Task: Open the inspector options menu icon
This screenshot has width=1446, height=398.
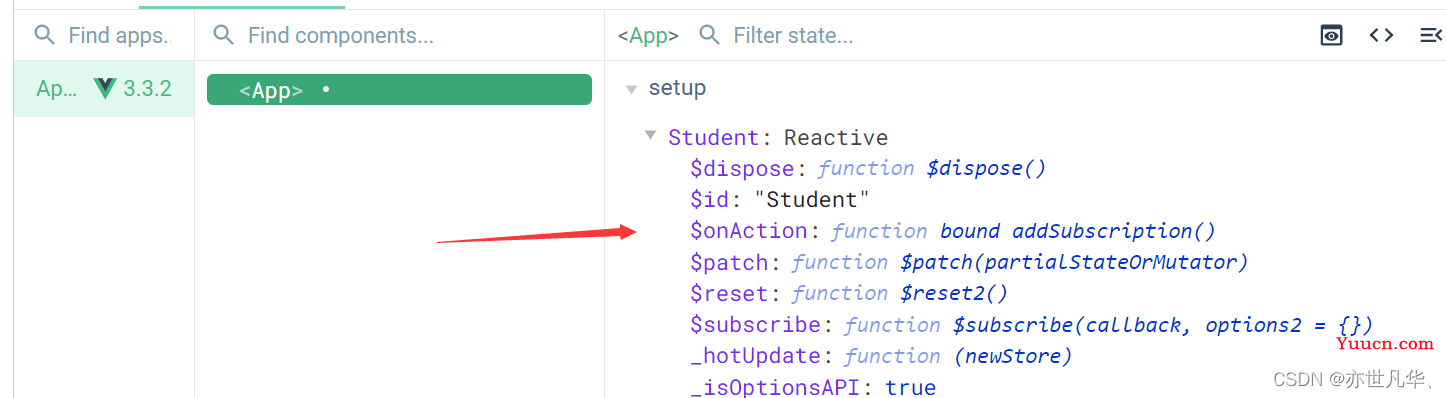Action: click(1431, 36)
